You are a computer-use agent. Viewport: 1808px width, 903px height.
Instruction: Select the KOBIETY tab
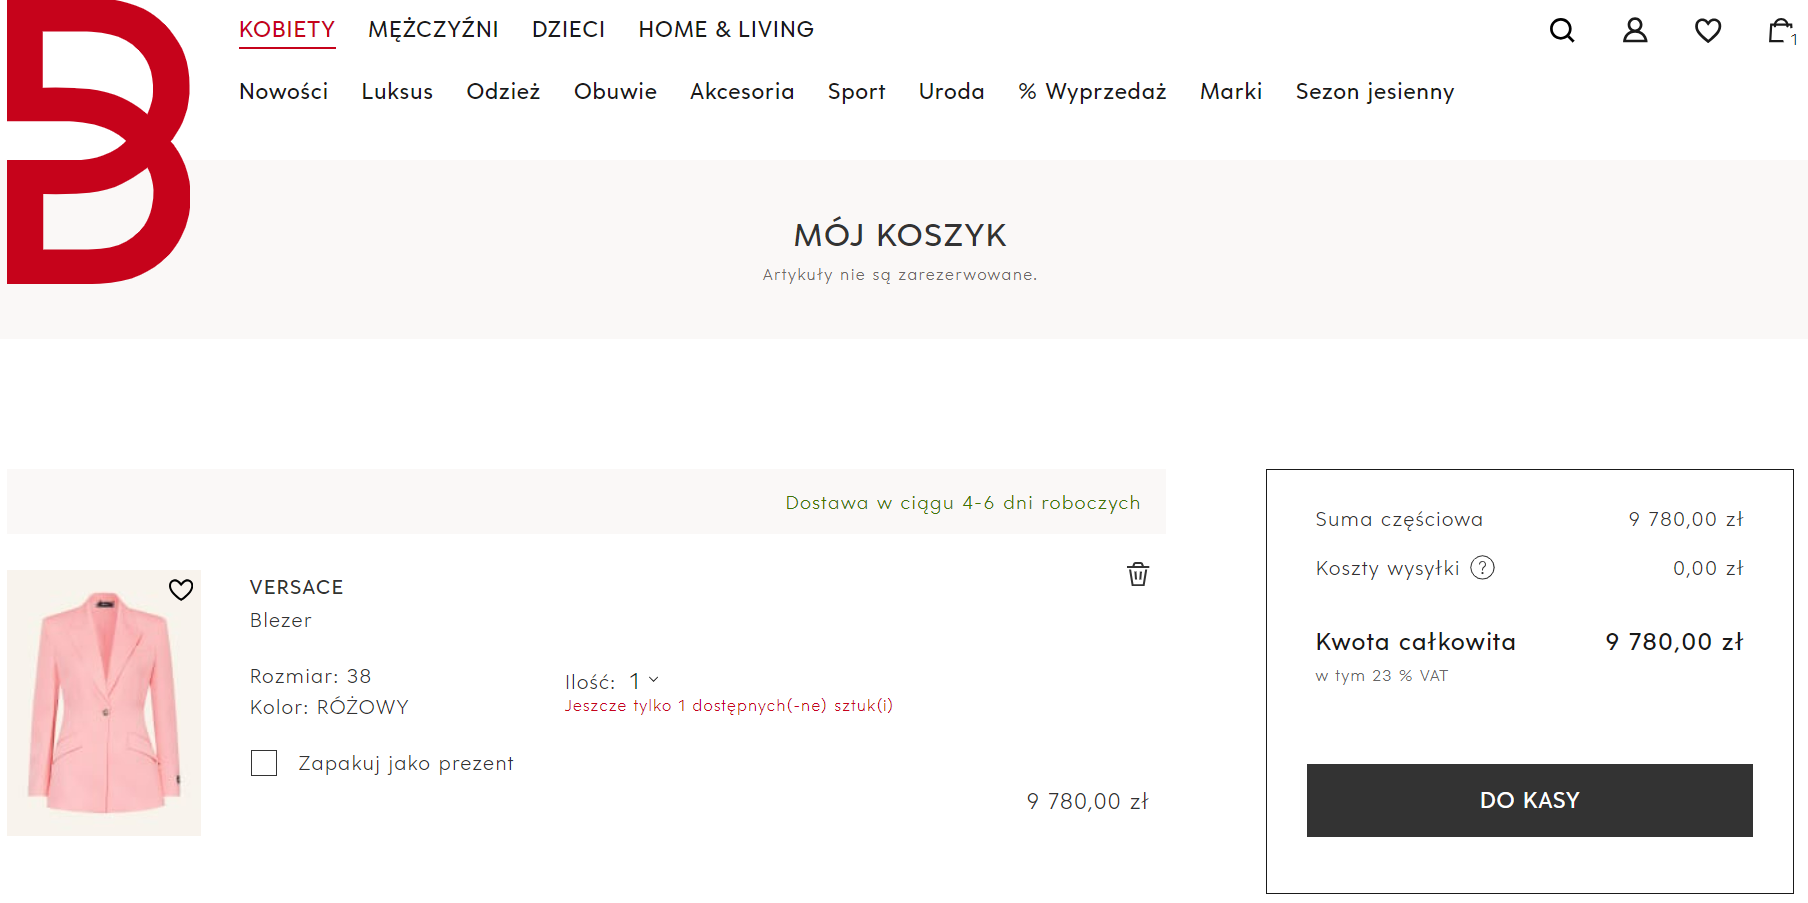287,30
